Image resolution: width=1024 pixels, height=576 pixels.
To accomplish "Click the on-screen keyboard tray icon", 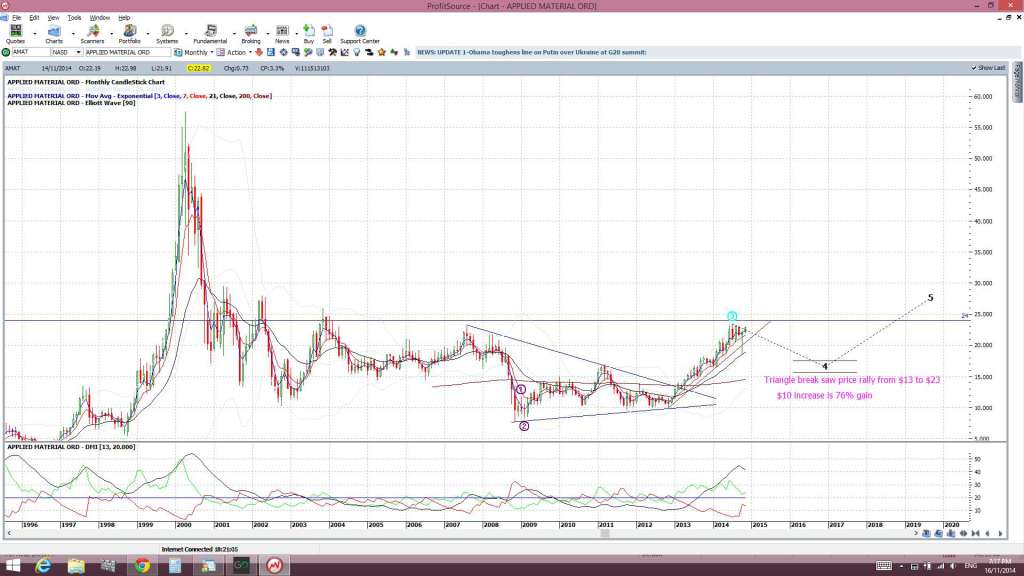I will coord(884,566).
